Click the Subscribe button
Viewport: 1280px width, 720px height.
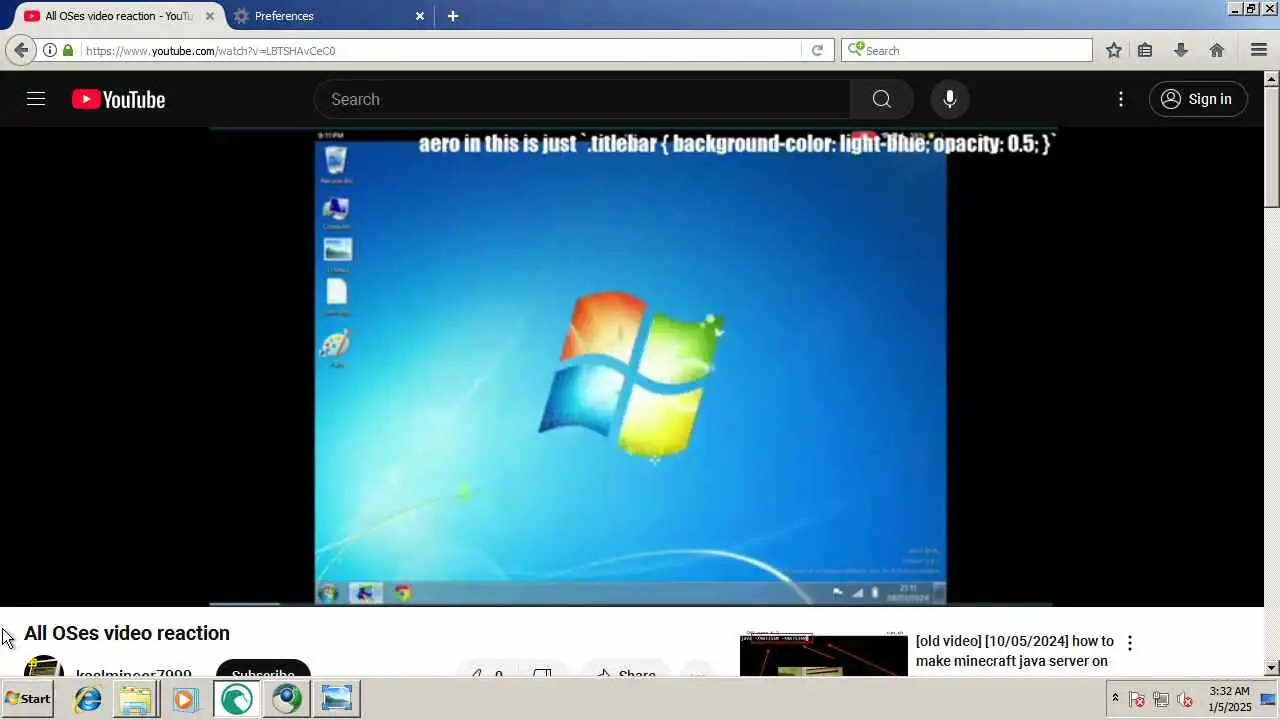(x=263, y=668)
